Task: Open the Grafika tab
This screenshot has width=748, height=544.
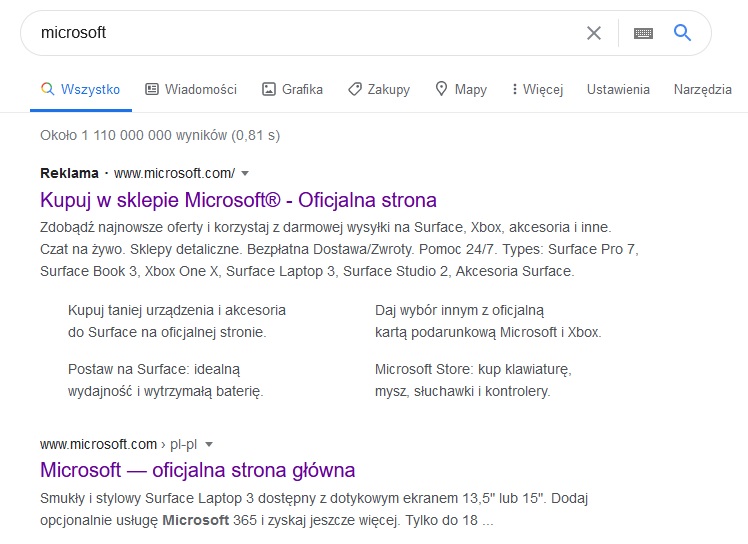Action: 292,89
